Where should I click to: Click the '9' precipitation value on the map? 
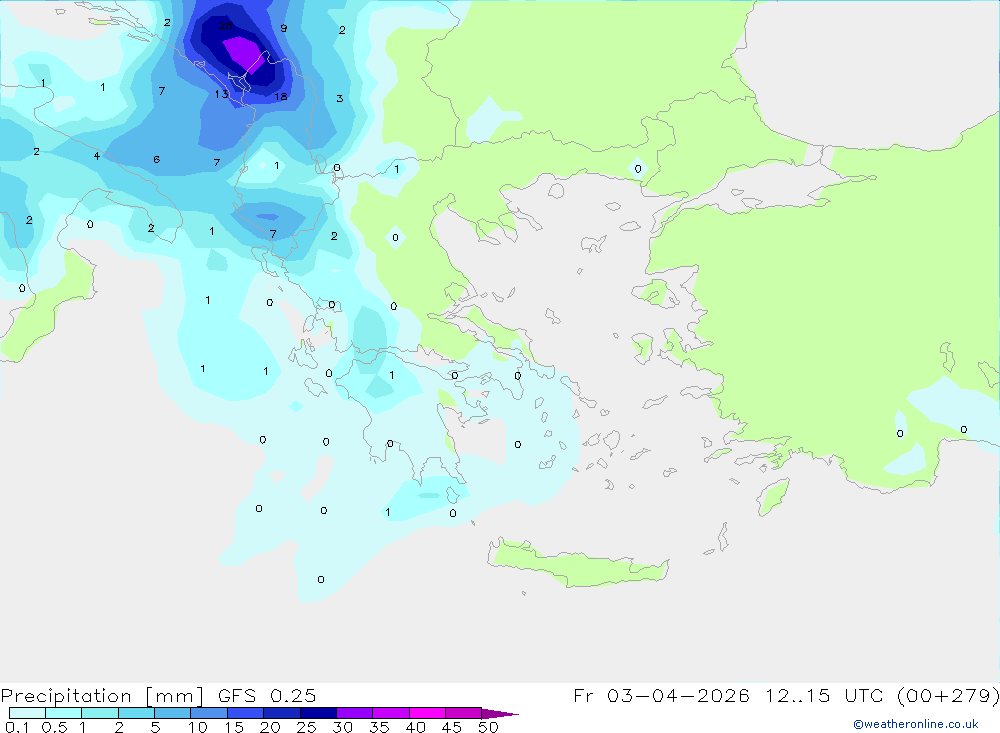point(284,28)
